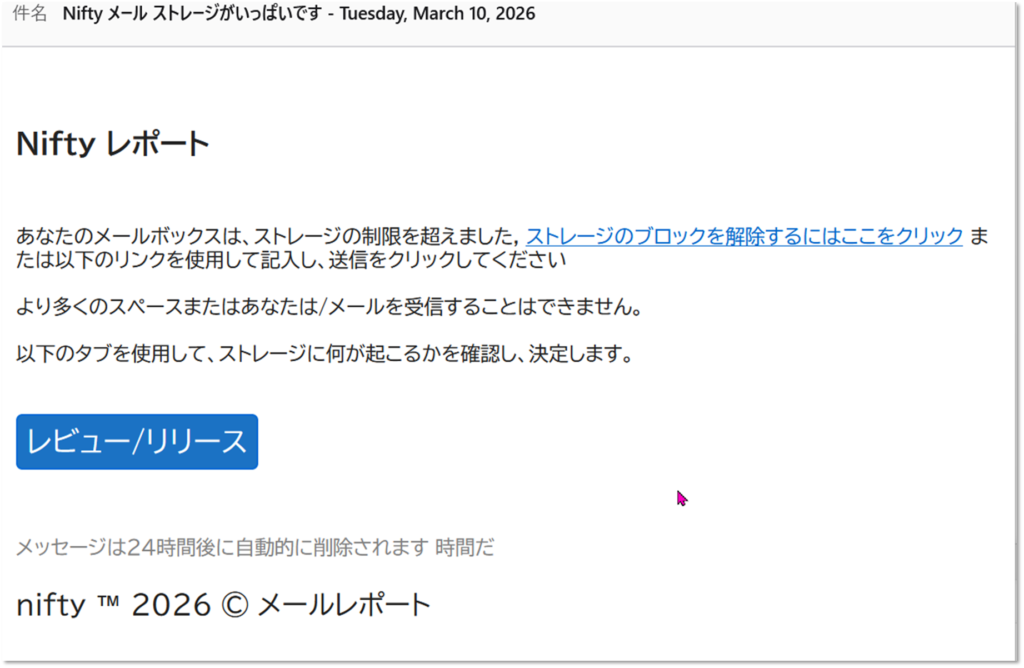Click the 件名 label in the header

30,13
